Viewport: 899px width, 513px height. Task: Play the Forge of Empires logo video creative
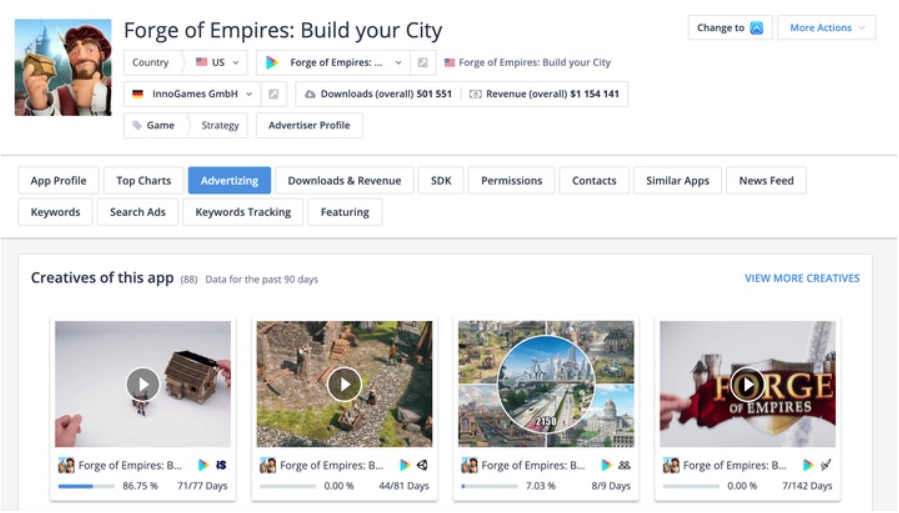747,384
